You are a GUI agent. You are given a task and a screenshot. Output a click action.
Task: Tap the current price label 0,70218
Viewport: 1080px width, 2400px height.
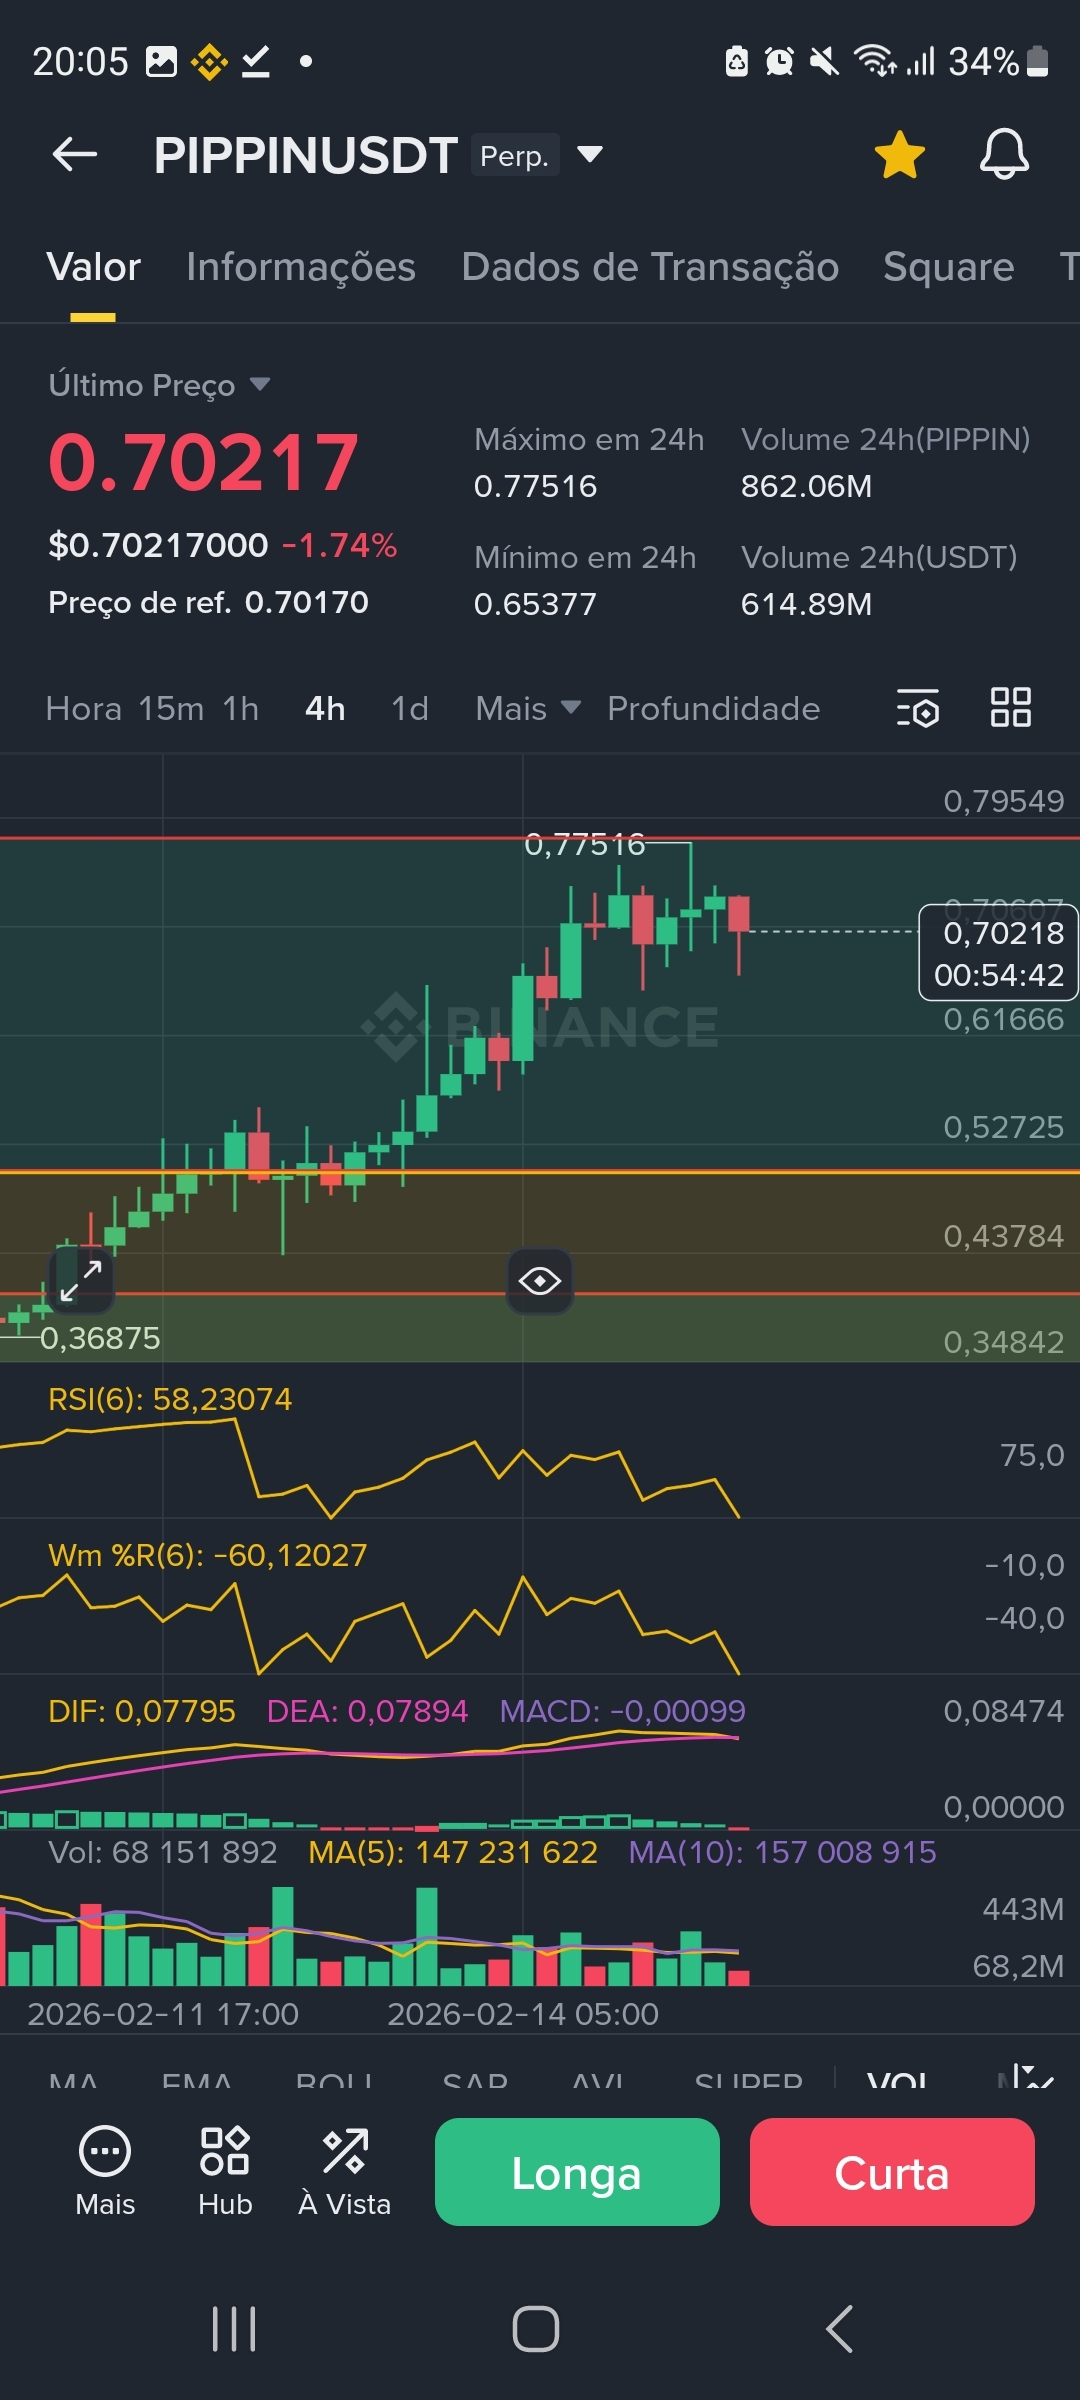[998, 952]
